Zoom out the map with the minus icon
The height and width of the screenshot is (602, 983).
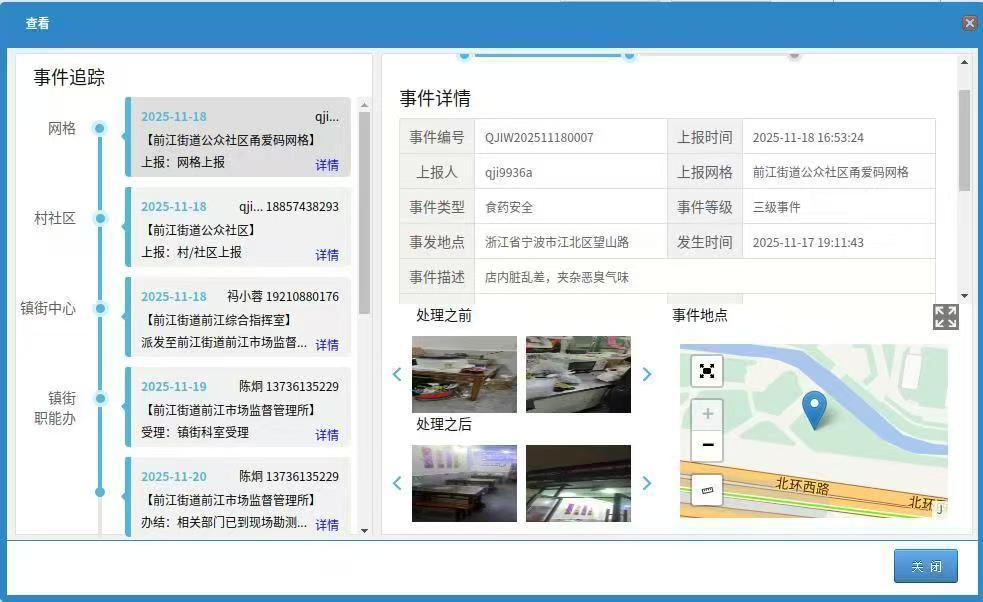[x=707, y=445]
